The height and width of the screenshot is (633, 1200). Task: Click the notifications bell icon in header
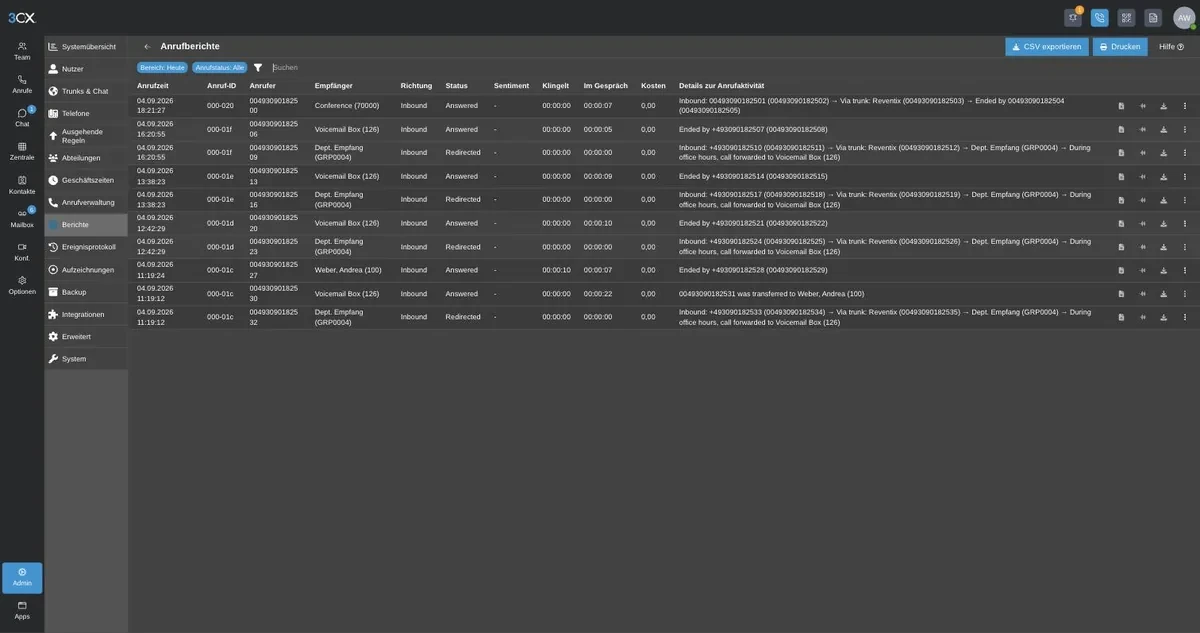(x=1073, y=18)
